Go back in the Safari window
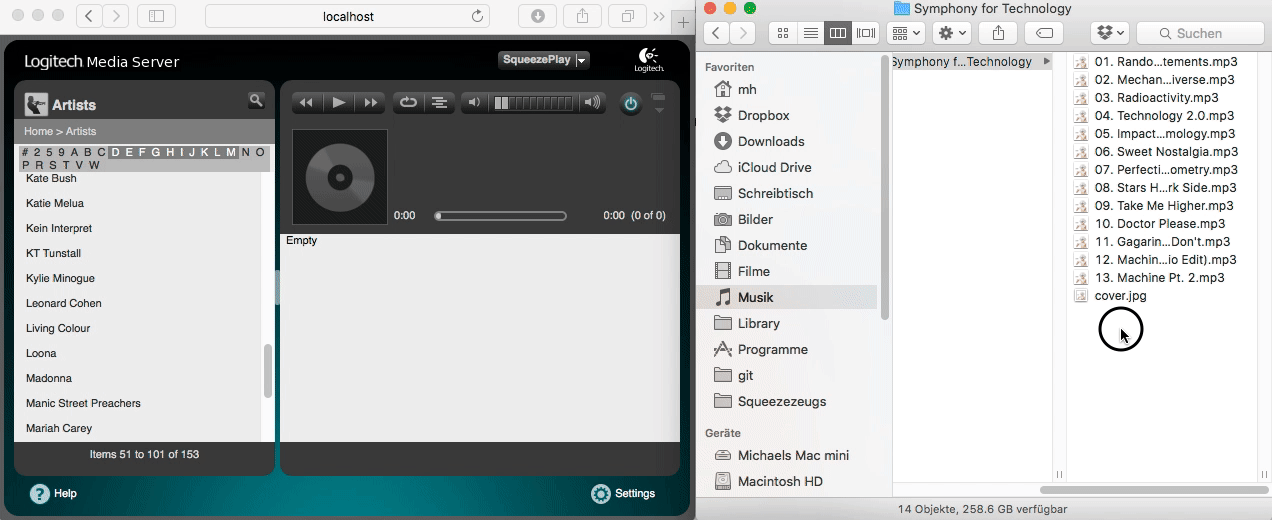Viewport: 1272px width, 520px height. coord(90,16)
